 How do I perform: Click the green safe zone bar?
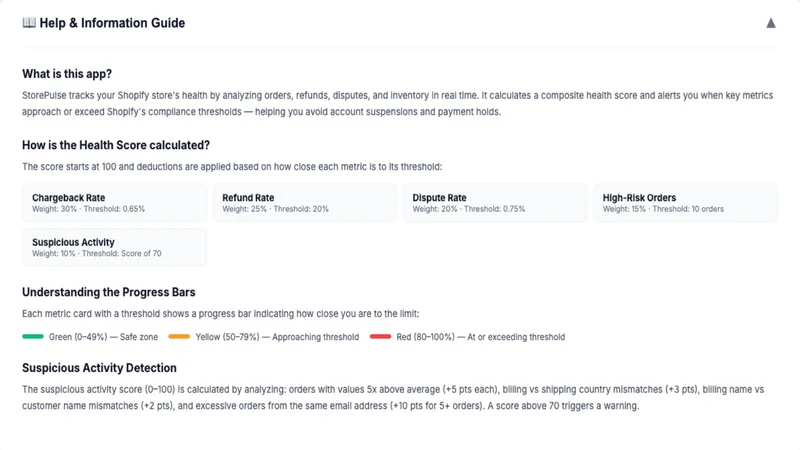tap(33, 337)
